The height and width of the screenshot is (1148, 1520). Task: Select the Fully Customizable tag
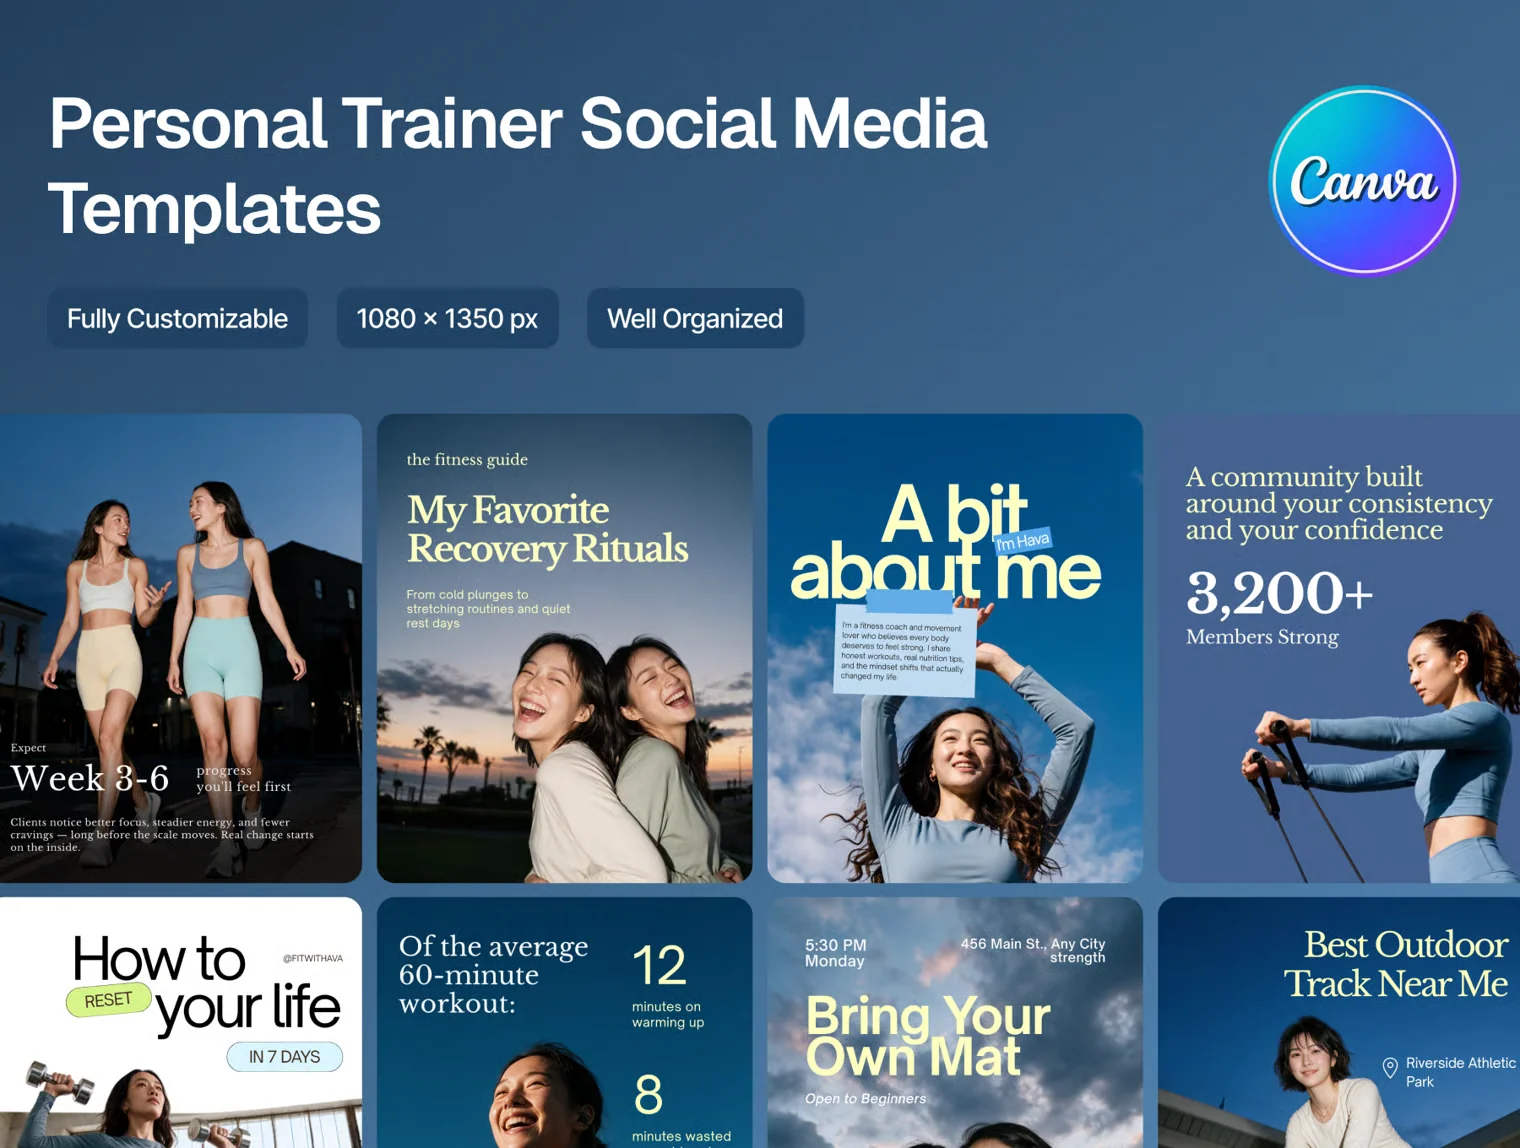coord(177,319)
